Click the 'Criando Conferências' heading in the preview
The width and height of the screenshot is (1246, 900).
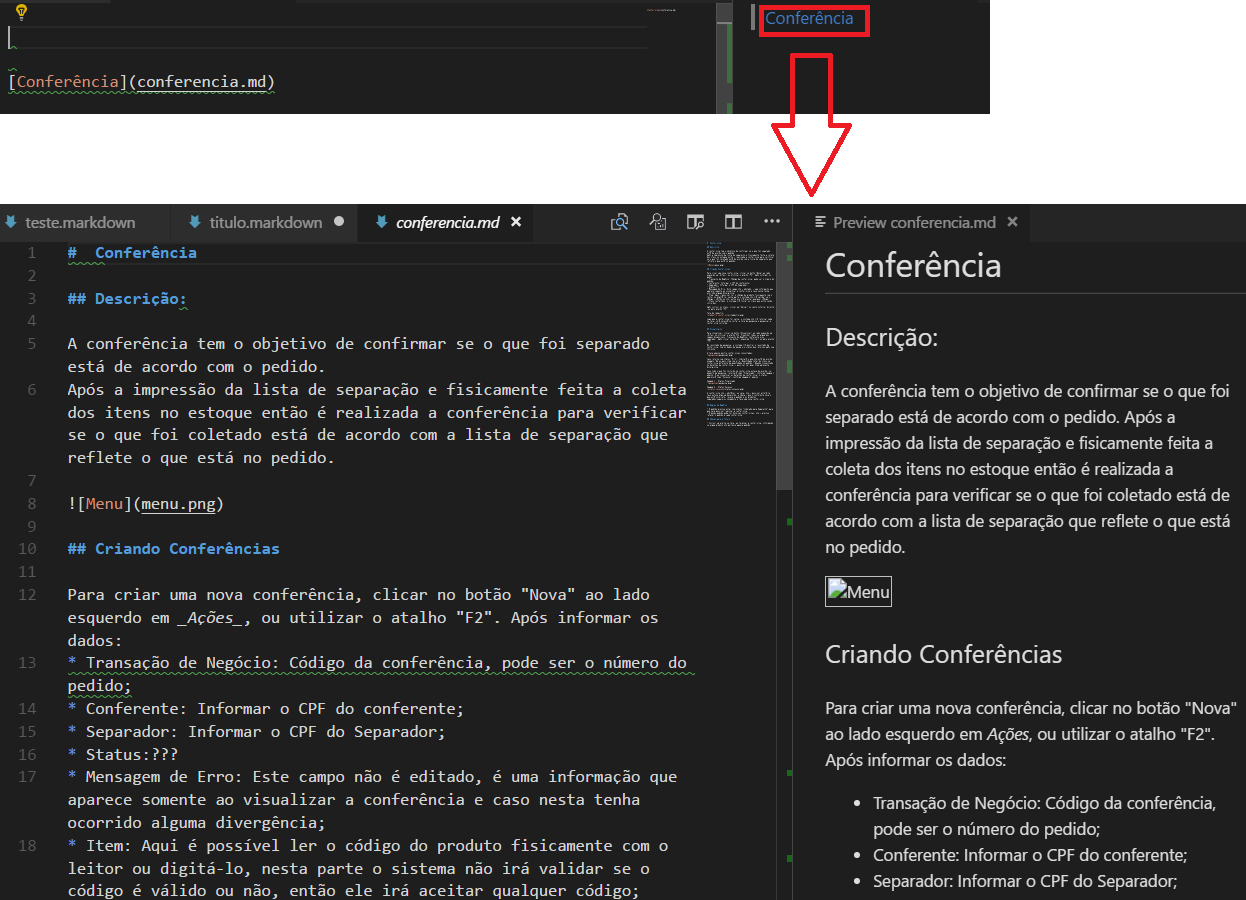point(944,655)
